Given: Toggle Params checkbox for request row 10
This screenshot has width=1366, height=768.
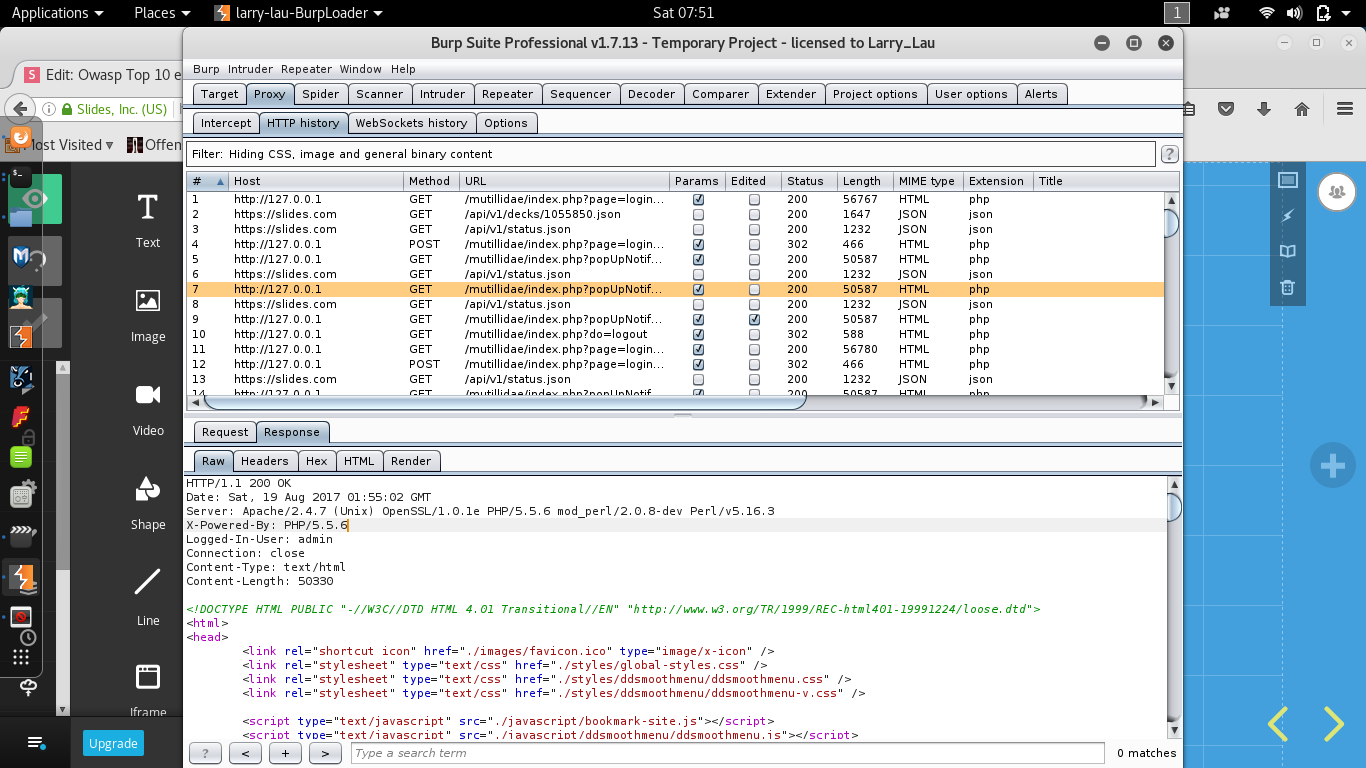Looking at the screenshot, I should click(698, 334).
